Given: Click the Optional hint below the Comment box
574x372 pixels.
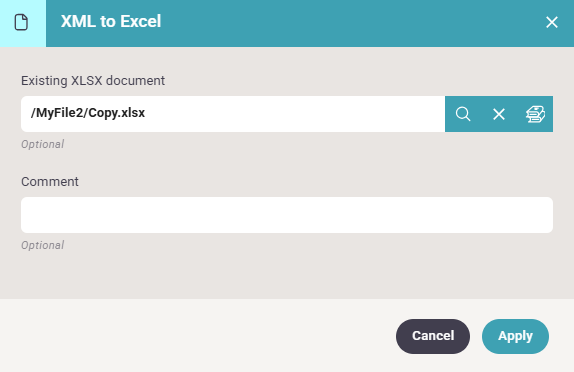Looking at the screenshot, I should (x=42, y=245).
